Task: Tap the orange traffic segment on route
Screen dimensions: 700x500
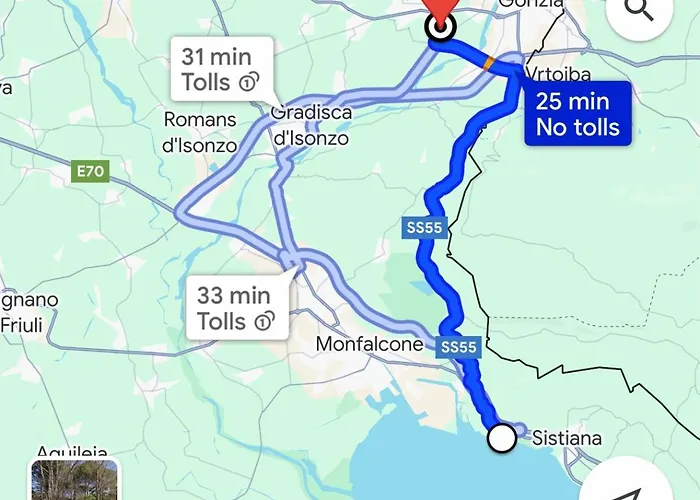Action: click(489, 63)
